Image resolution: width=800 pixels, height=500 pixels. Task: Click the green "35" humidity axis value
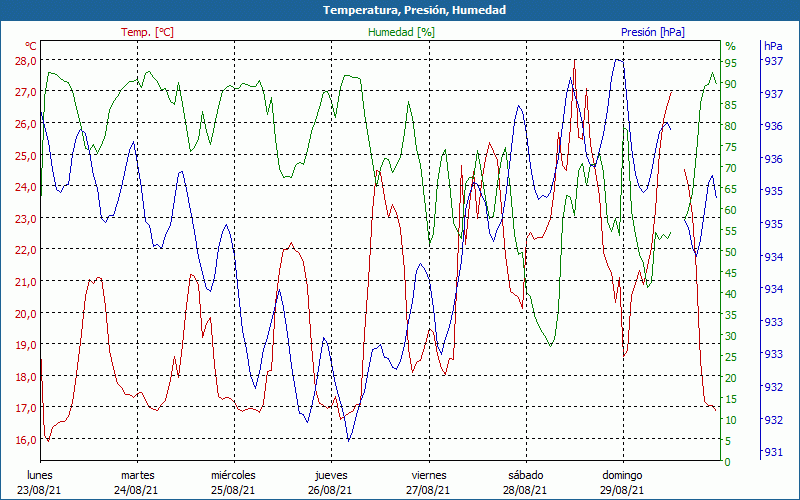pos(731,315)
